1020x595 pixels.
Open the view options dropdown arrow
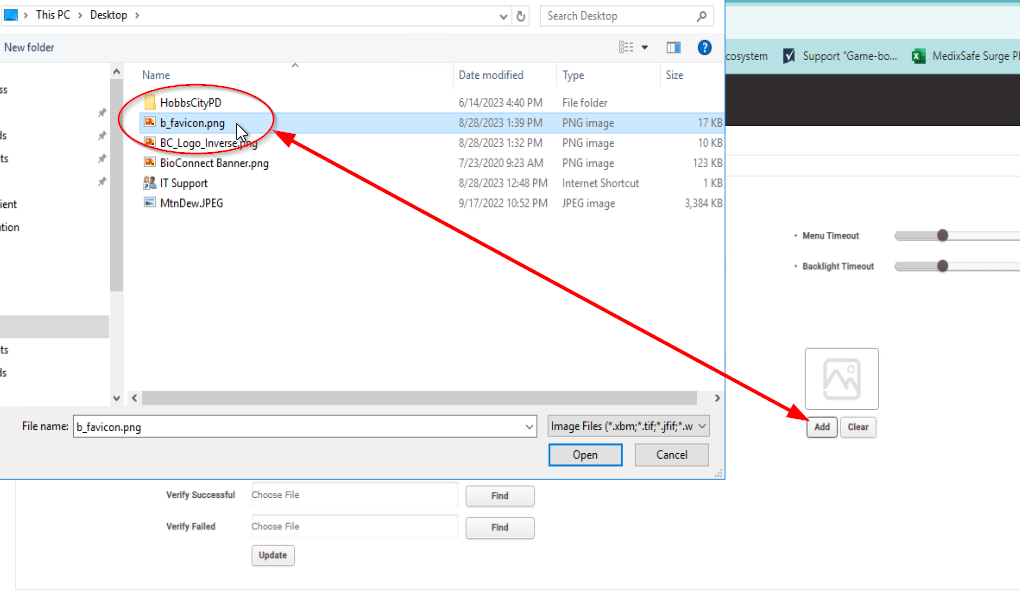click(x=645, y=47)
